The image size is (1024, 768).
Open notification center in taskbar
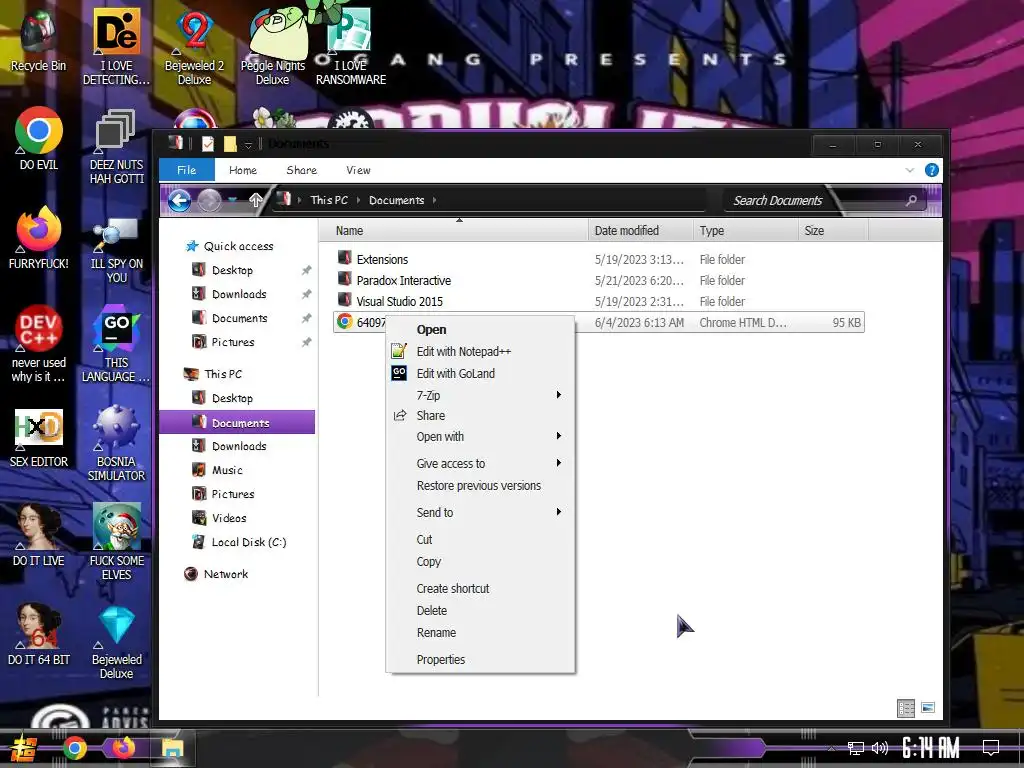991,748
